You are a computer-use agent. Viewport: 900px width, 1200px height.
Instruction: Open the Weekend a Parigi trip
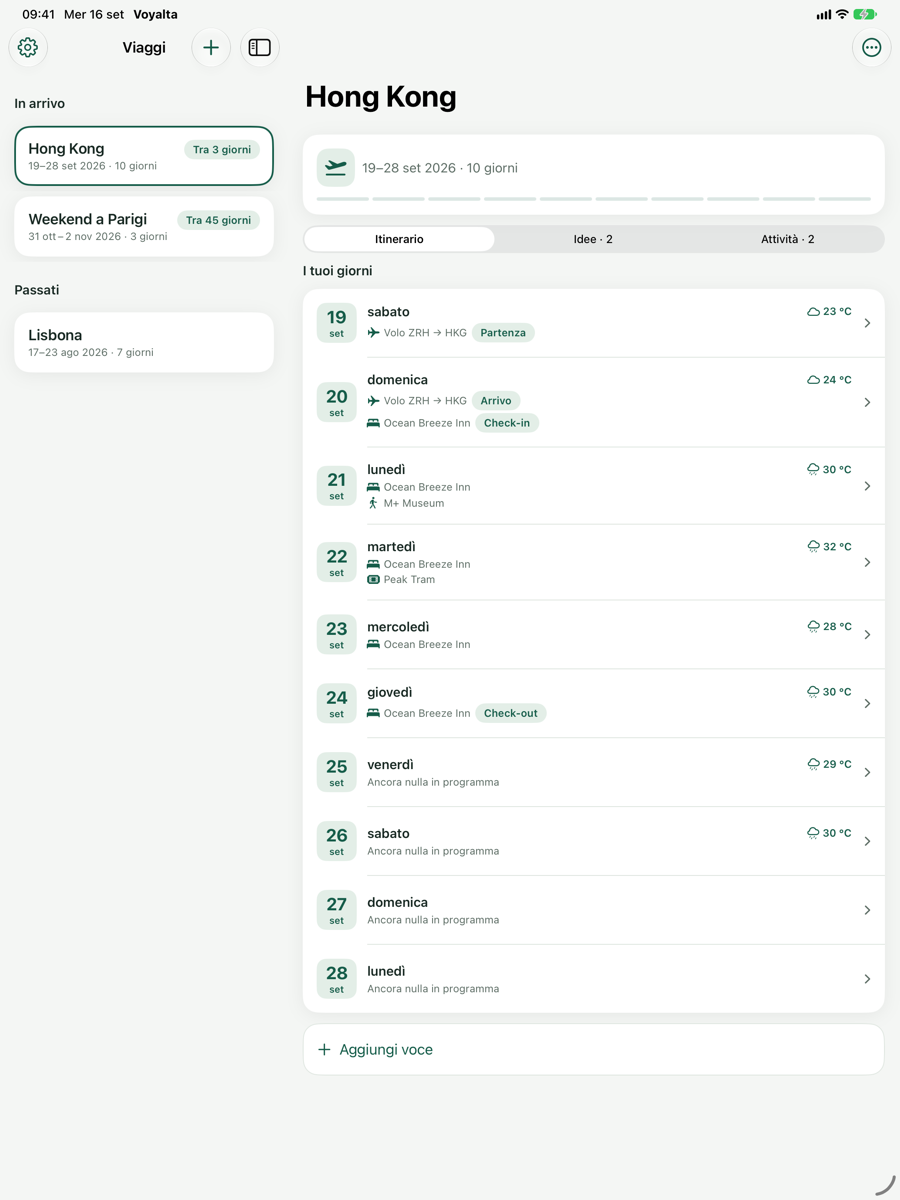(144, 227)
